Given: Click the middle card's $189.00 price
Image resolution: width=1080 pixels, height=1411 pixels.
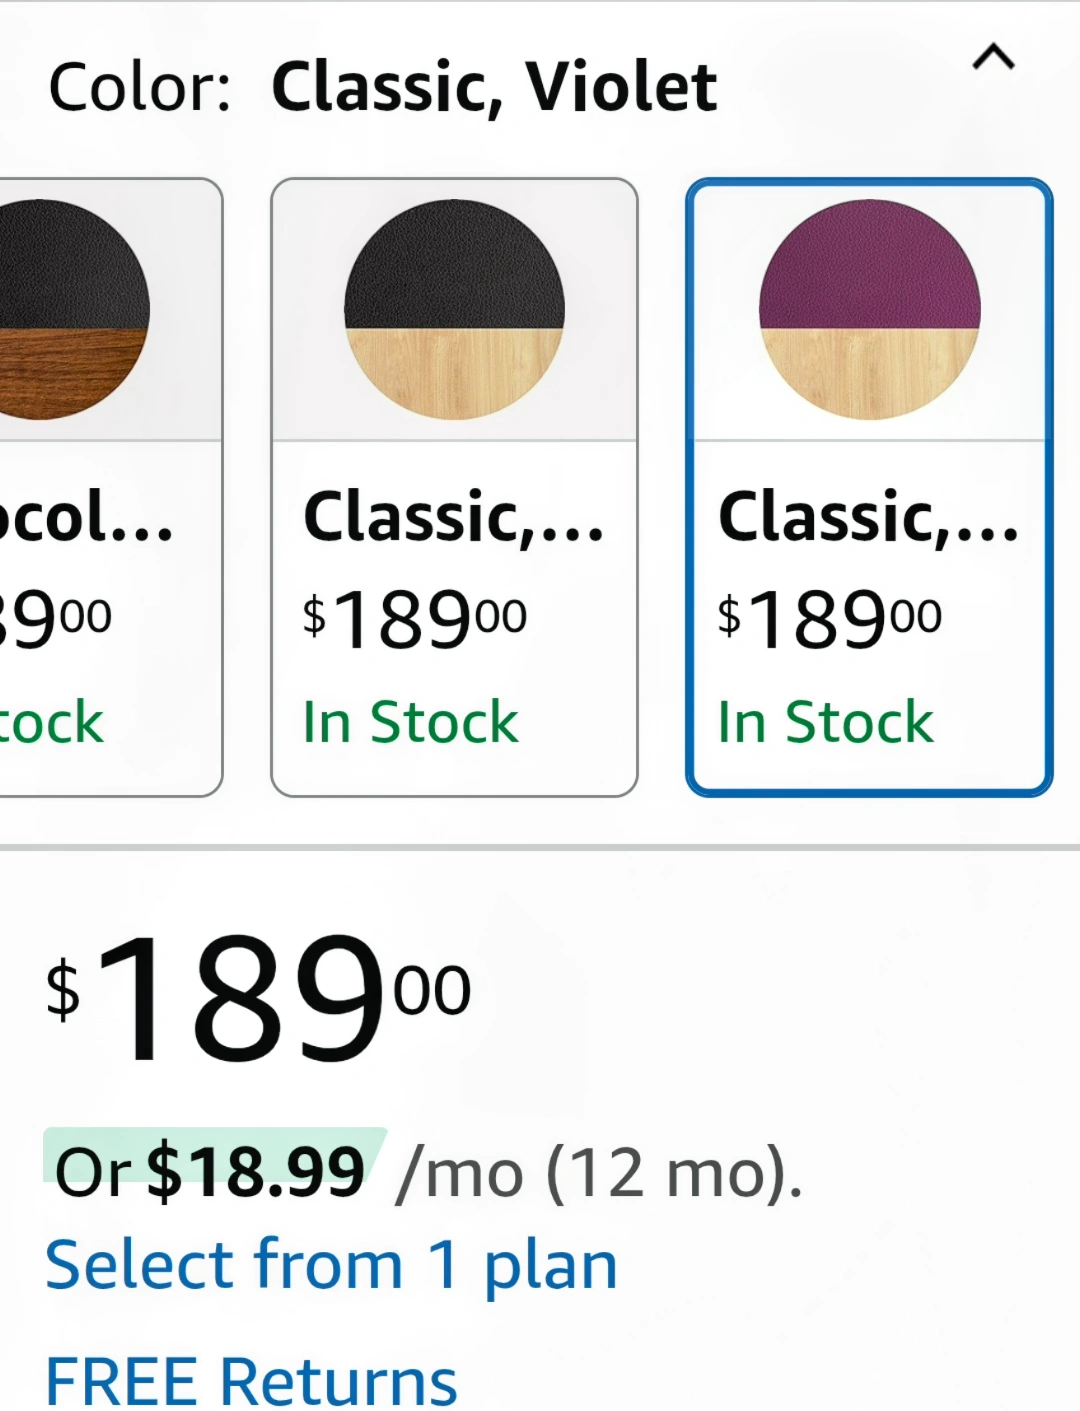Looking at the screenshot, I should tap(414, 619).
